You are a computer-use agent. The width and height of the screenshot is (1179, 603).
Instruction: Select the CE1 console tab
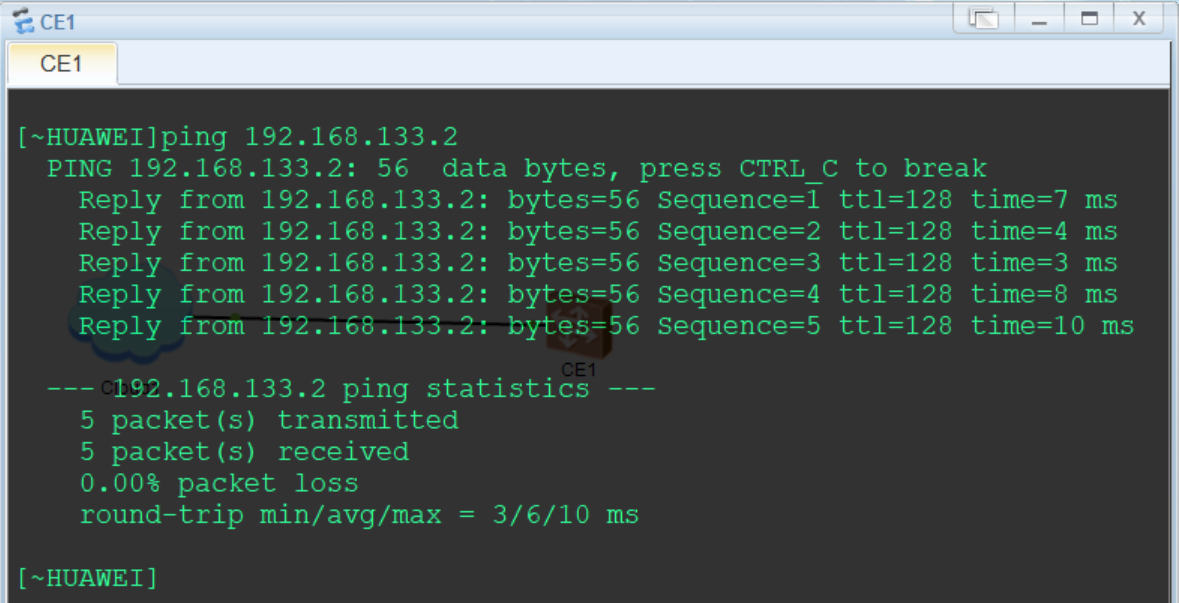coord(61,64)
